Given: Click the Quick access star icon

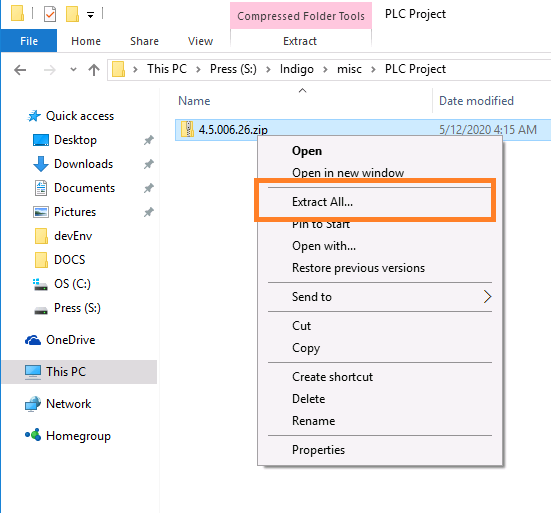Looking at the screenshot, I should click(34, 116).
